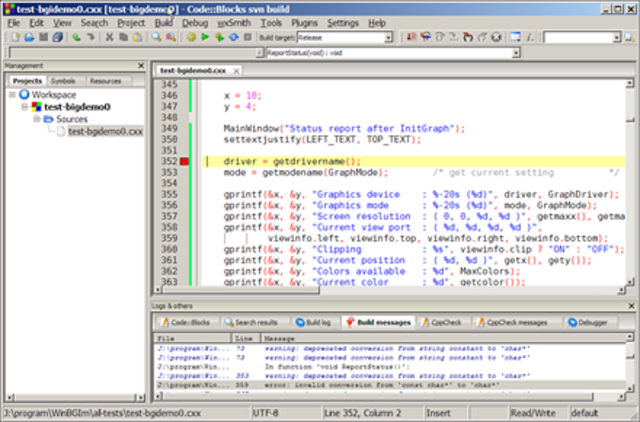This screenshot has height=422, width=640.
Task: Open the ReportStatus function dropdown
Action: click(516, 53)
